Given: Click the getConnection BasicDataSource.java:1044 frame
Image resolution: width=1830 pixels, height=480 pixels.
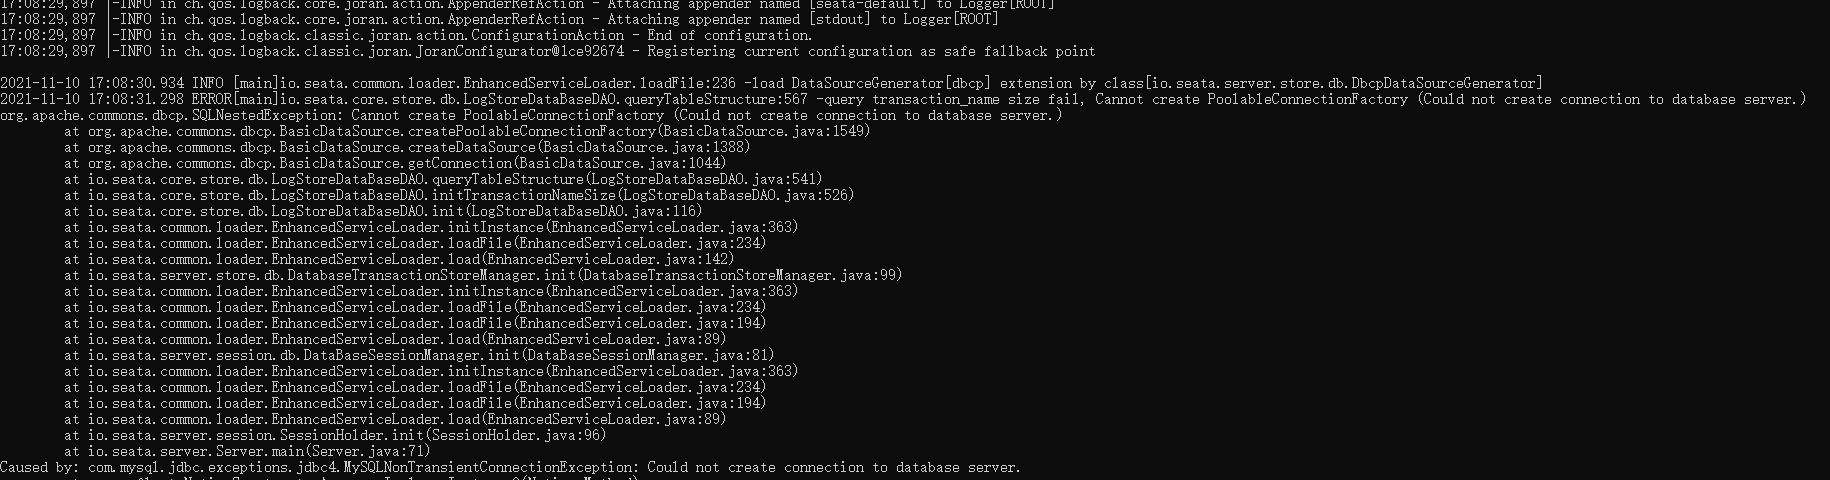Looking at the screenshot, I should coord(395,163).
